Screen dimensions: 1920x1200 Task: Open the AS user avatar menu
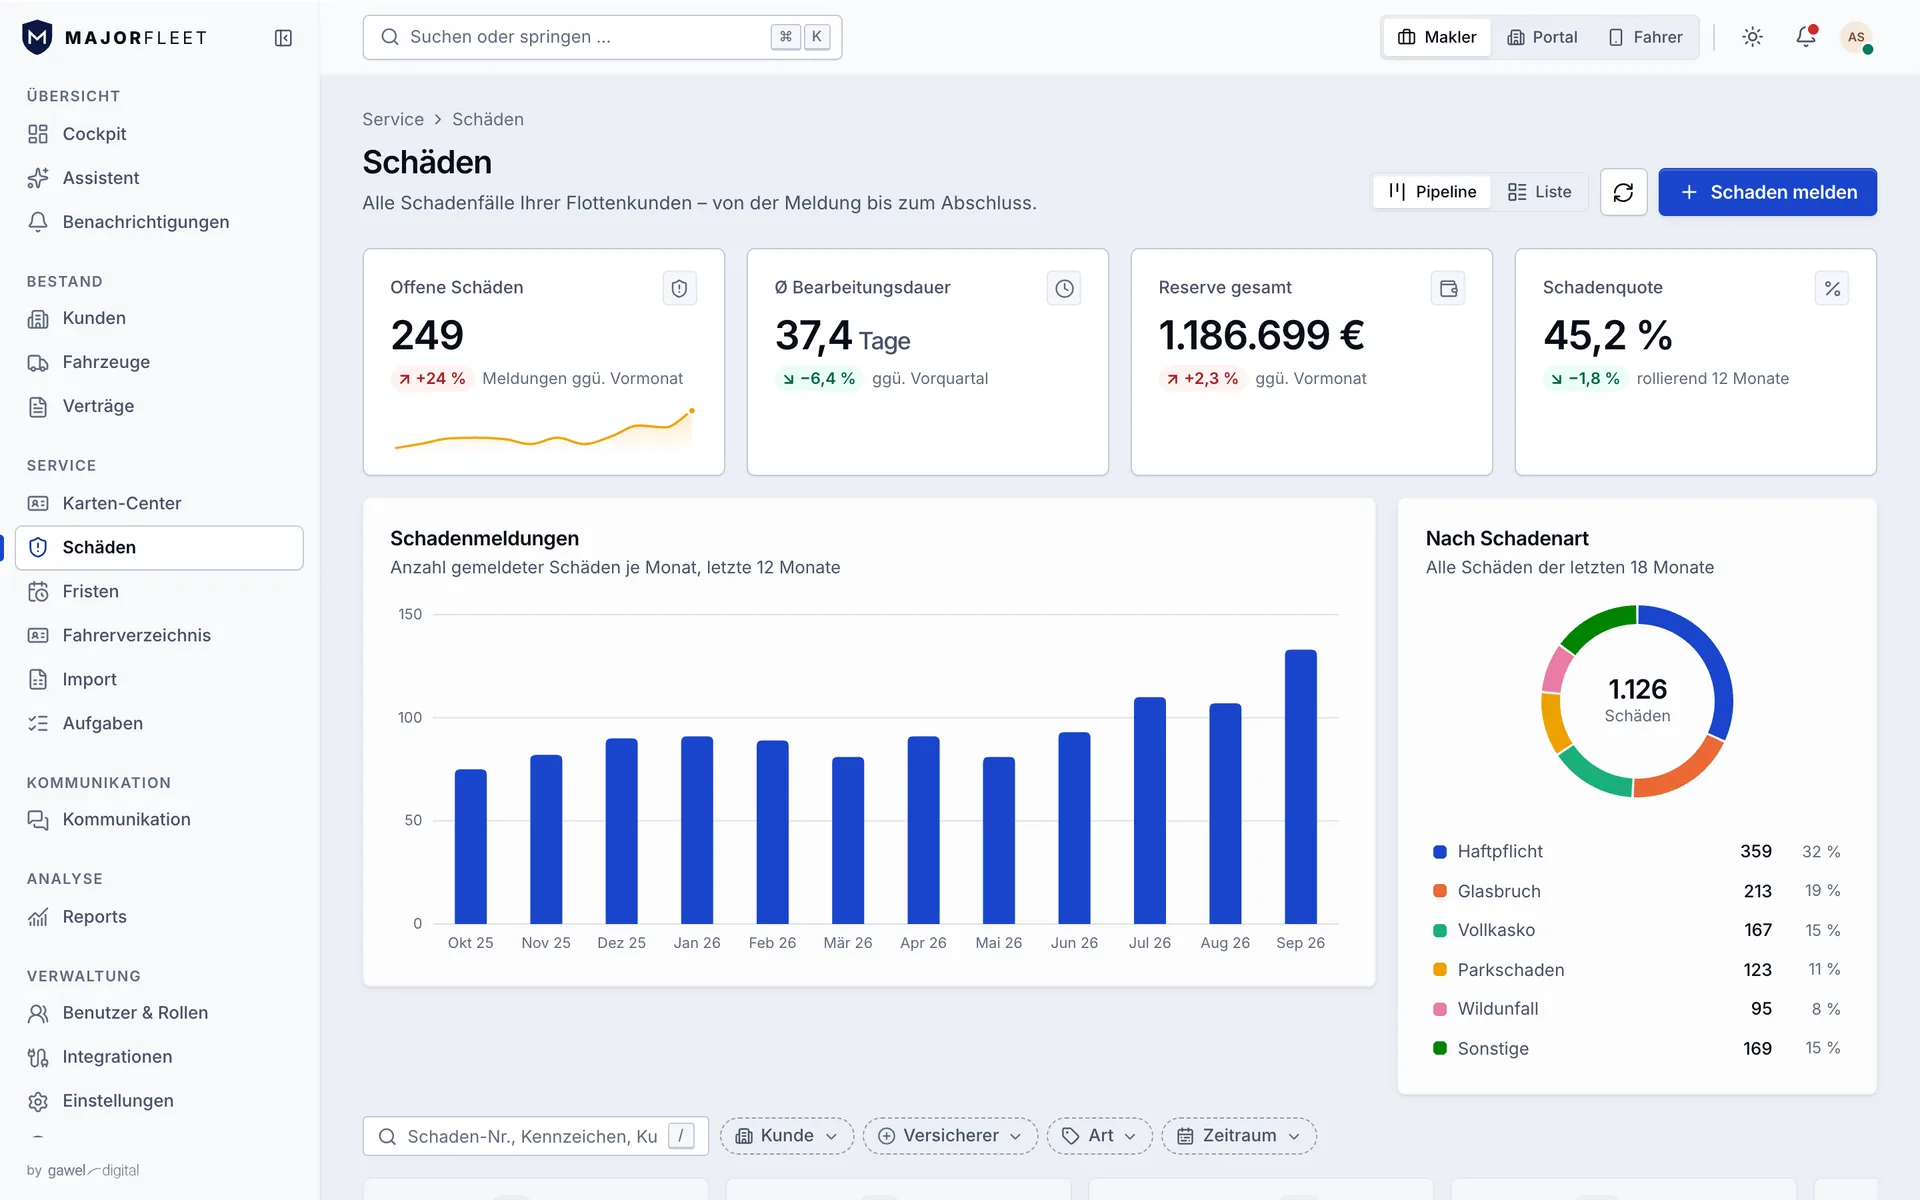pos(1856,37)
